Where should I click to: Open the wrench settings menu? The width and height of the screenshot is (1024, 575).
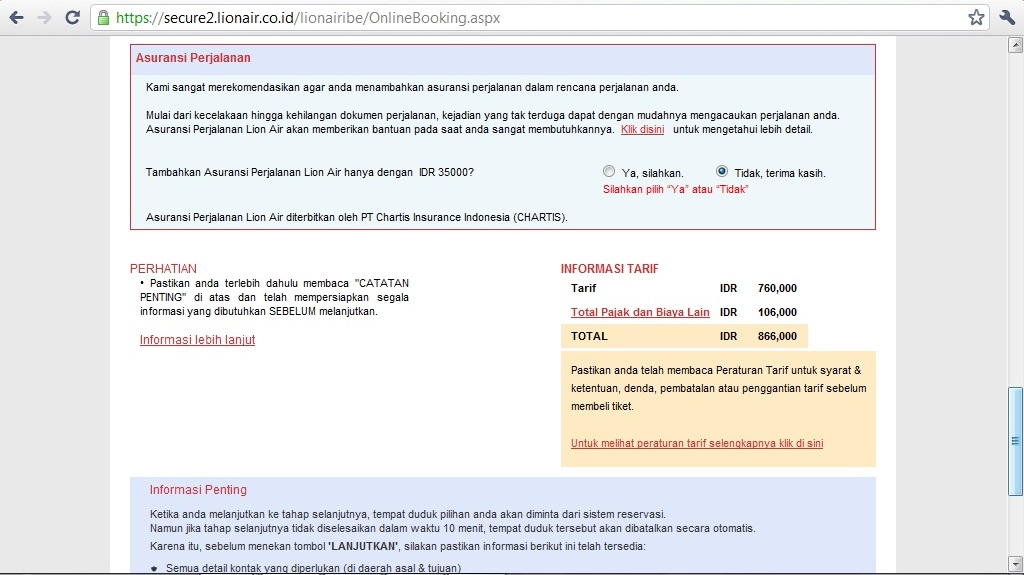coord(1007,18)
